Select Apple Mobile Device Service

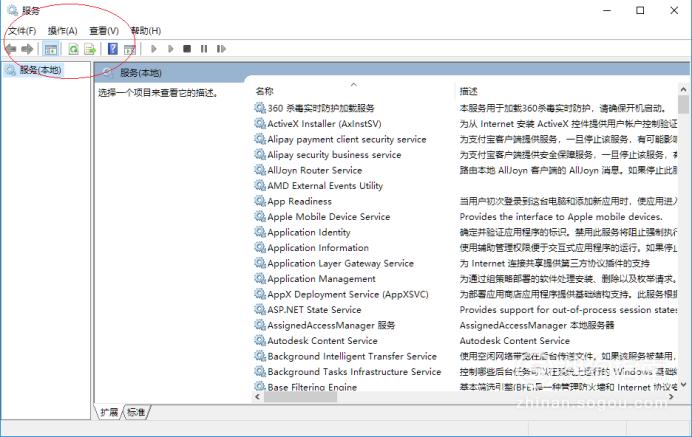(329, 217)
